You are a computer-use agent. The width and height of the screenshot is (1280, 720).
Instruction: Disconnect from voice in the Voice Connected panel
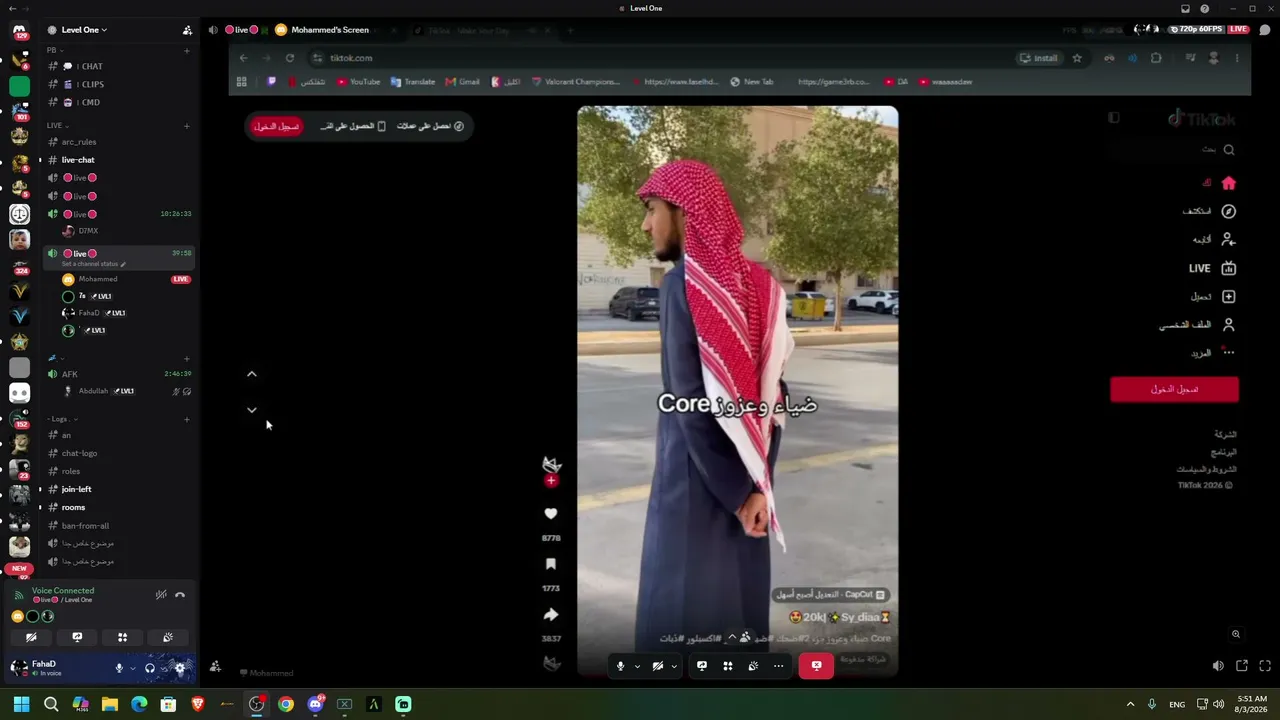point(180,595)
